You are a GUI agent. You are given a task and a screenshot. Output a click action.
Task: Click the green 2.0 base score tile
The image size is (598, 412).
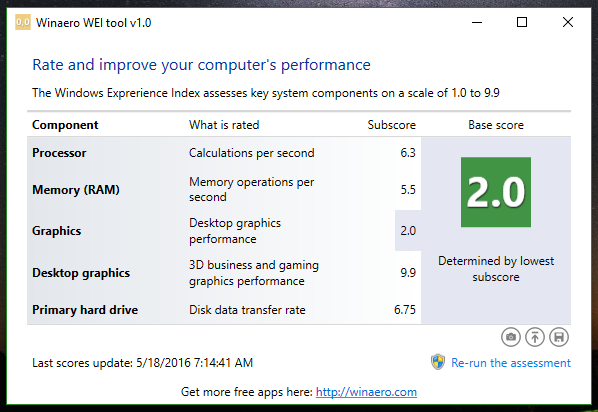(x=496, y=192)
